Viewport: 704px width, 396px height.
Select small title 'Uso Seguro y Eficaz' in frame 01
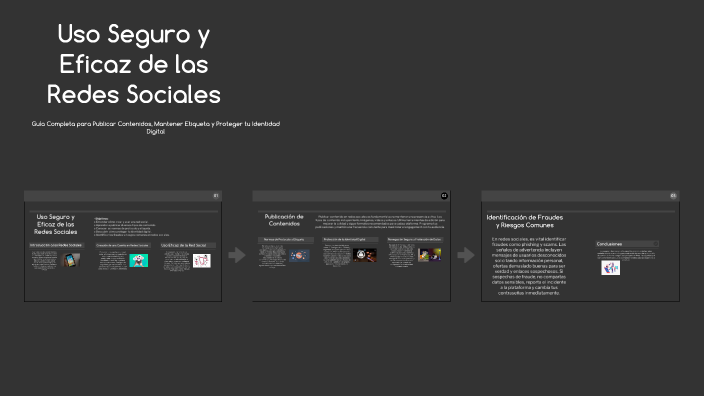56,224
